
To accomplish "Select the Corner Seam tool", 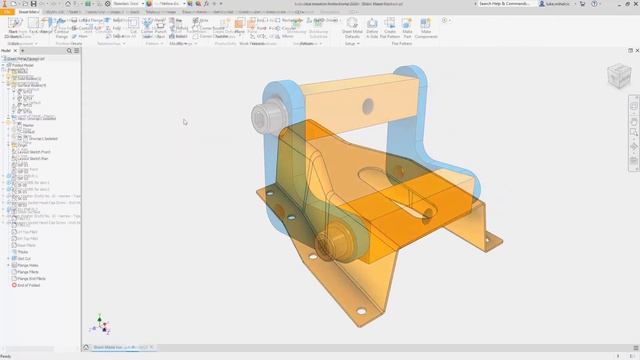I will pyautogui.click(x=147, y=28).
